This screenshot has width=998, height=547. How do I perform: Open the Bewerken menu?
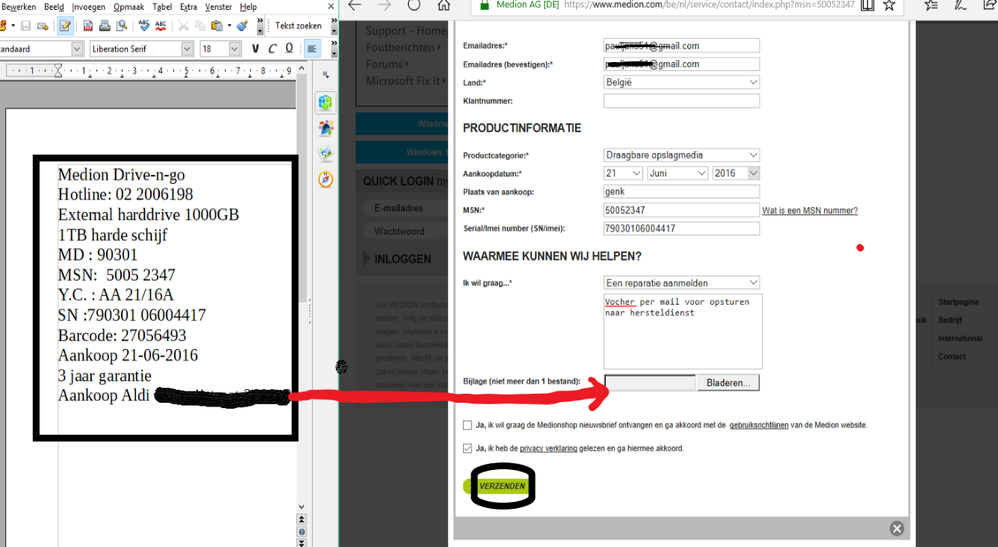tap(19, 6)
